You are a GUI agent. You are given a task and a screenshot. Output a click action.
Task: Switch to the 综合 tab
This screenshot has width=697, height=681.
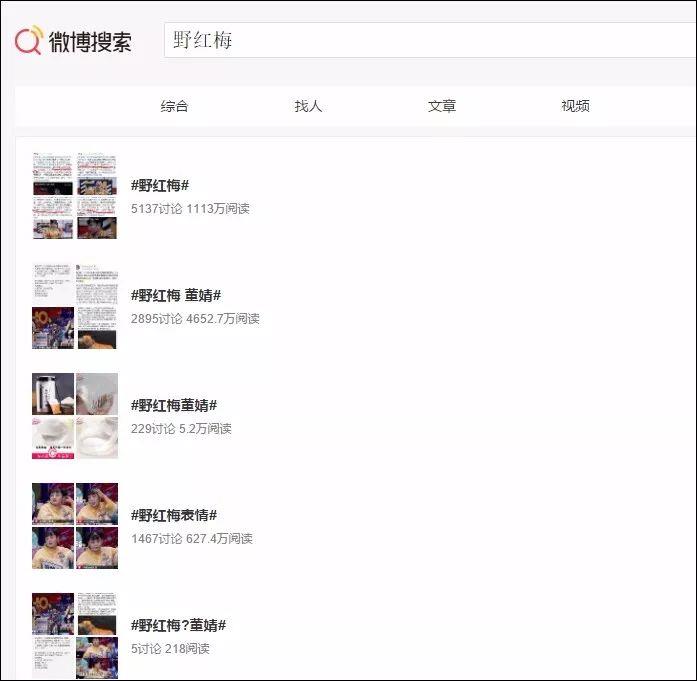pos(174,106)
